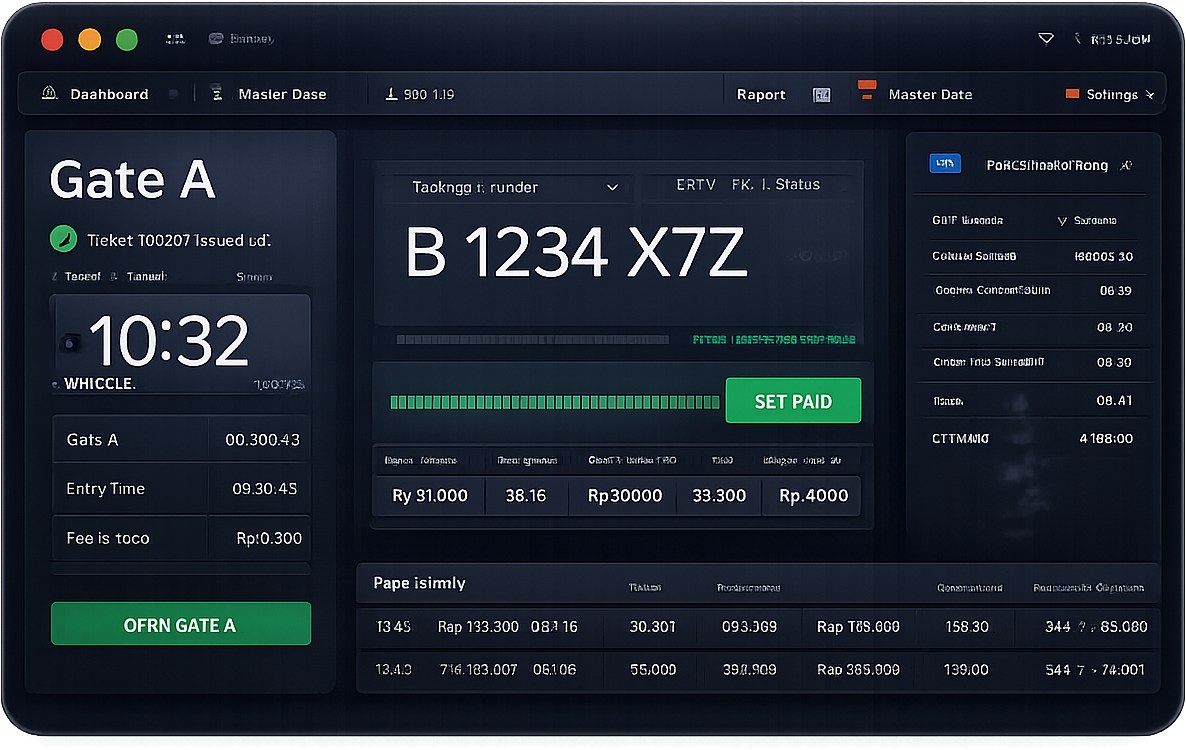The height and width of the screenshot is (750, 1186).
Task: Switch to the Dashboard menu item
Action: 110,93
